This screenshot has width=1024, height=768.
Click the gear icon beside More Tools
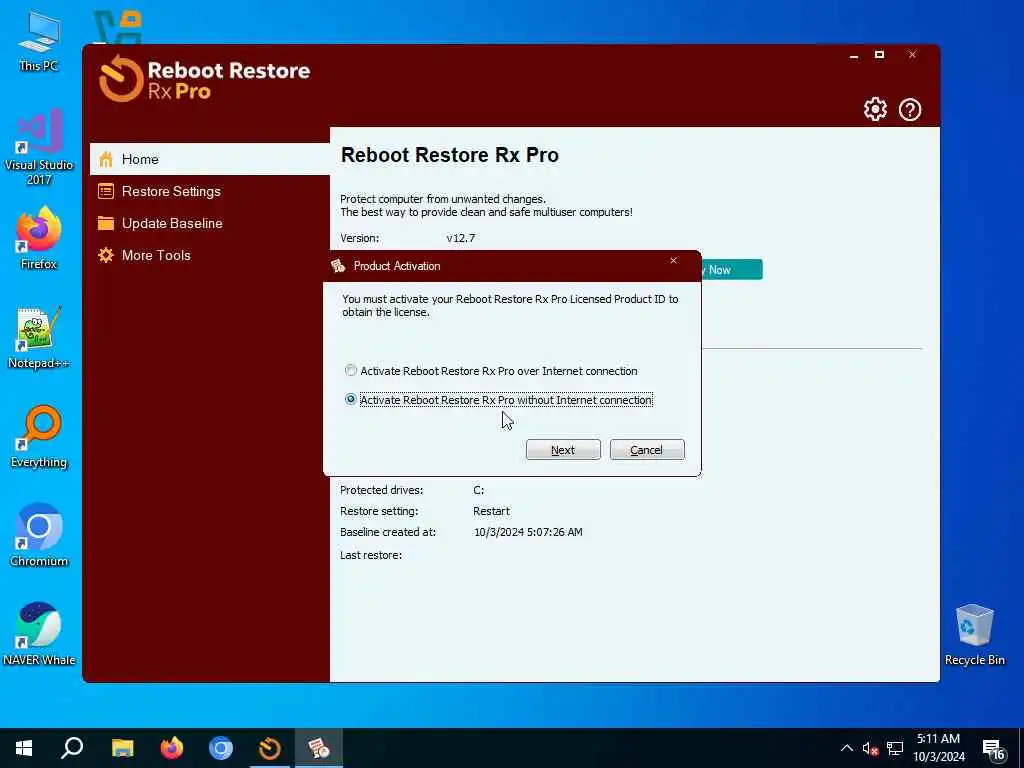click(x=106, y=255)
